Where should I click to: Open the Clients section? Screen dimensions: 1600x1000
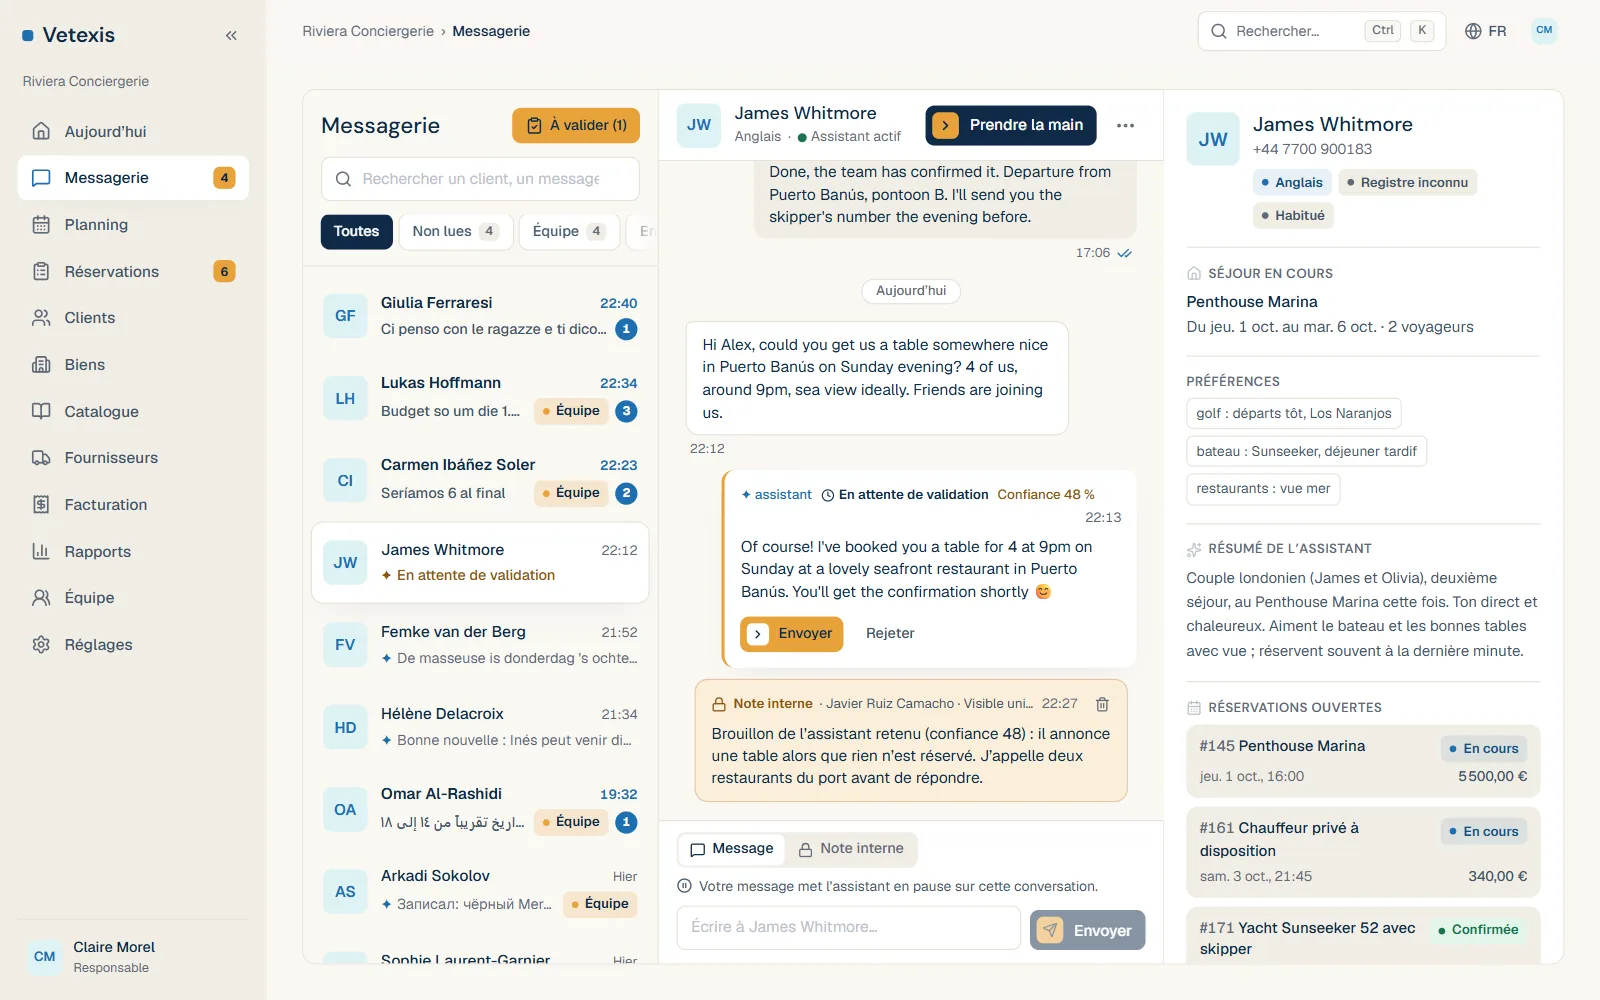pos(133,318)
